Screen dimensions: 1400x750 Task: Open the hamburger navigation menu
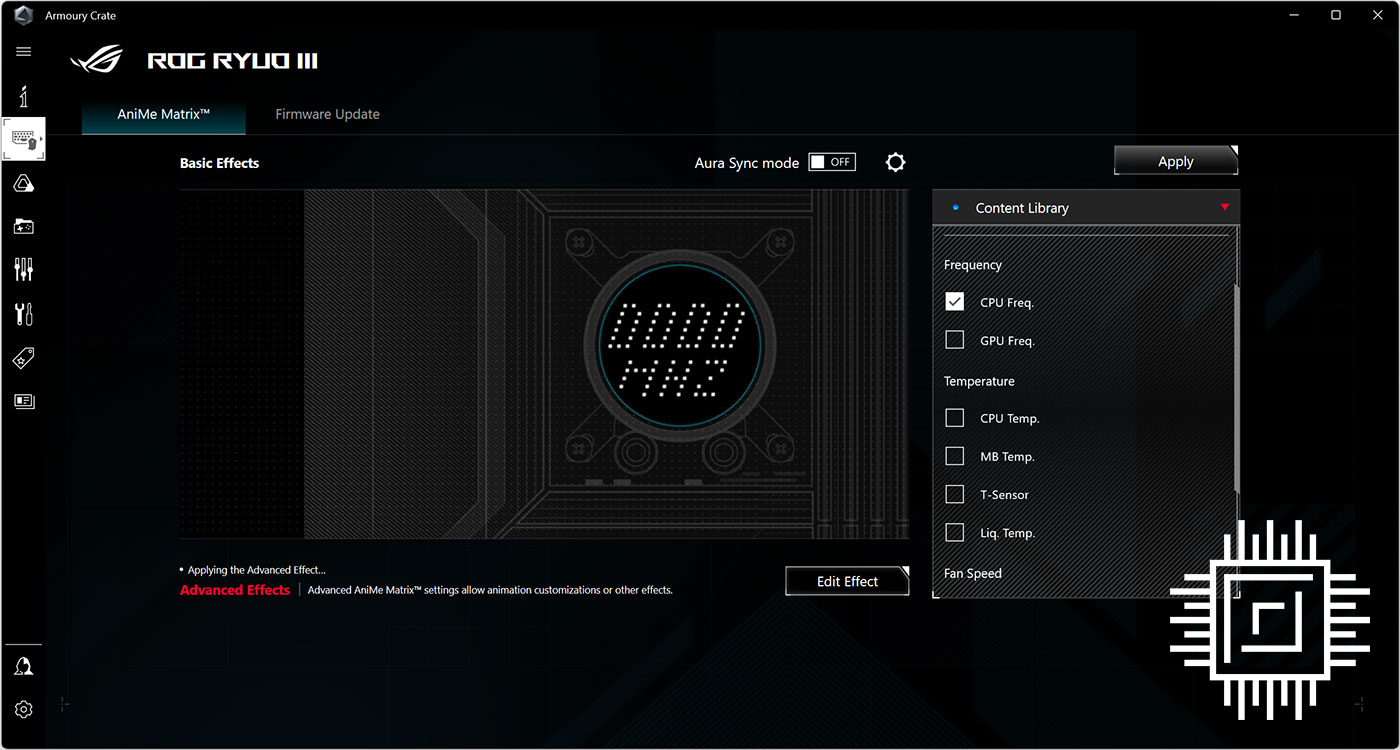(23, 51)
